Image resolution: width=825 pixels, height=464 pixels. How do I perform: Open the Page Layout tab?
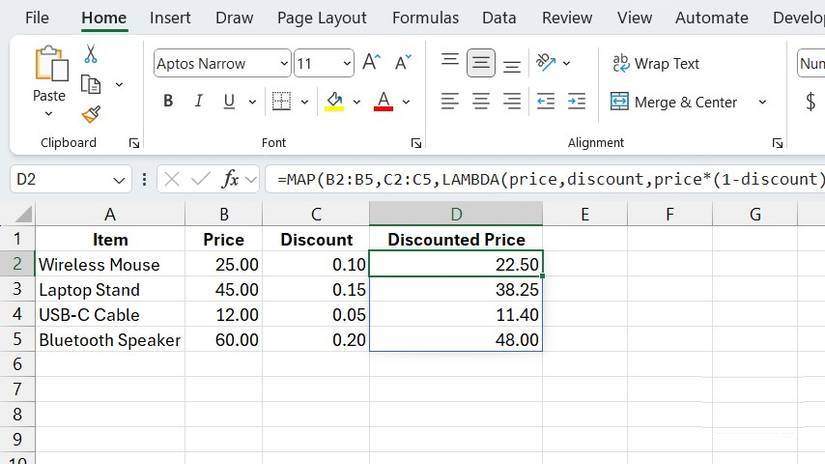click(321, 18)
